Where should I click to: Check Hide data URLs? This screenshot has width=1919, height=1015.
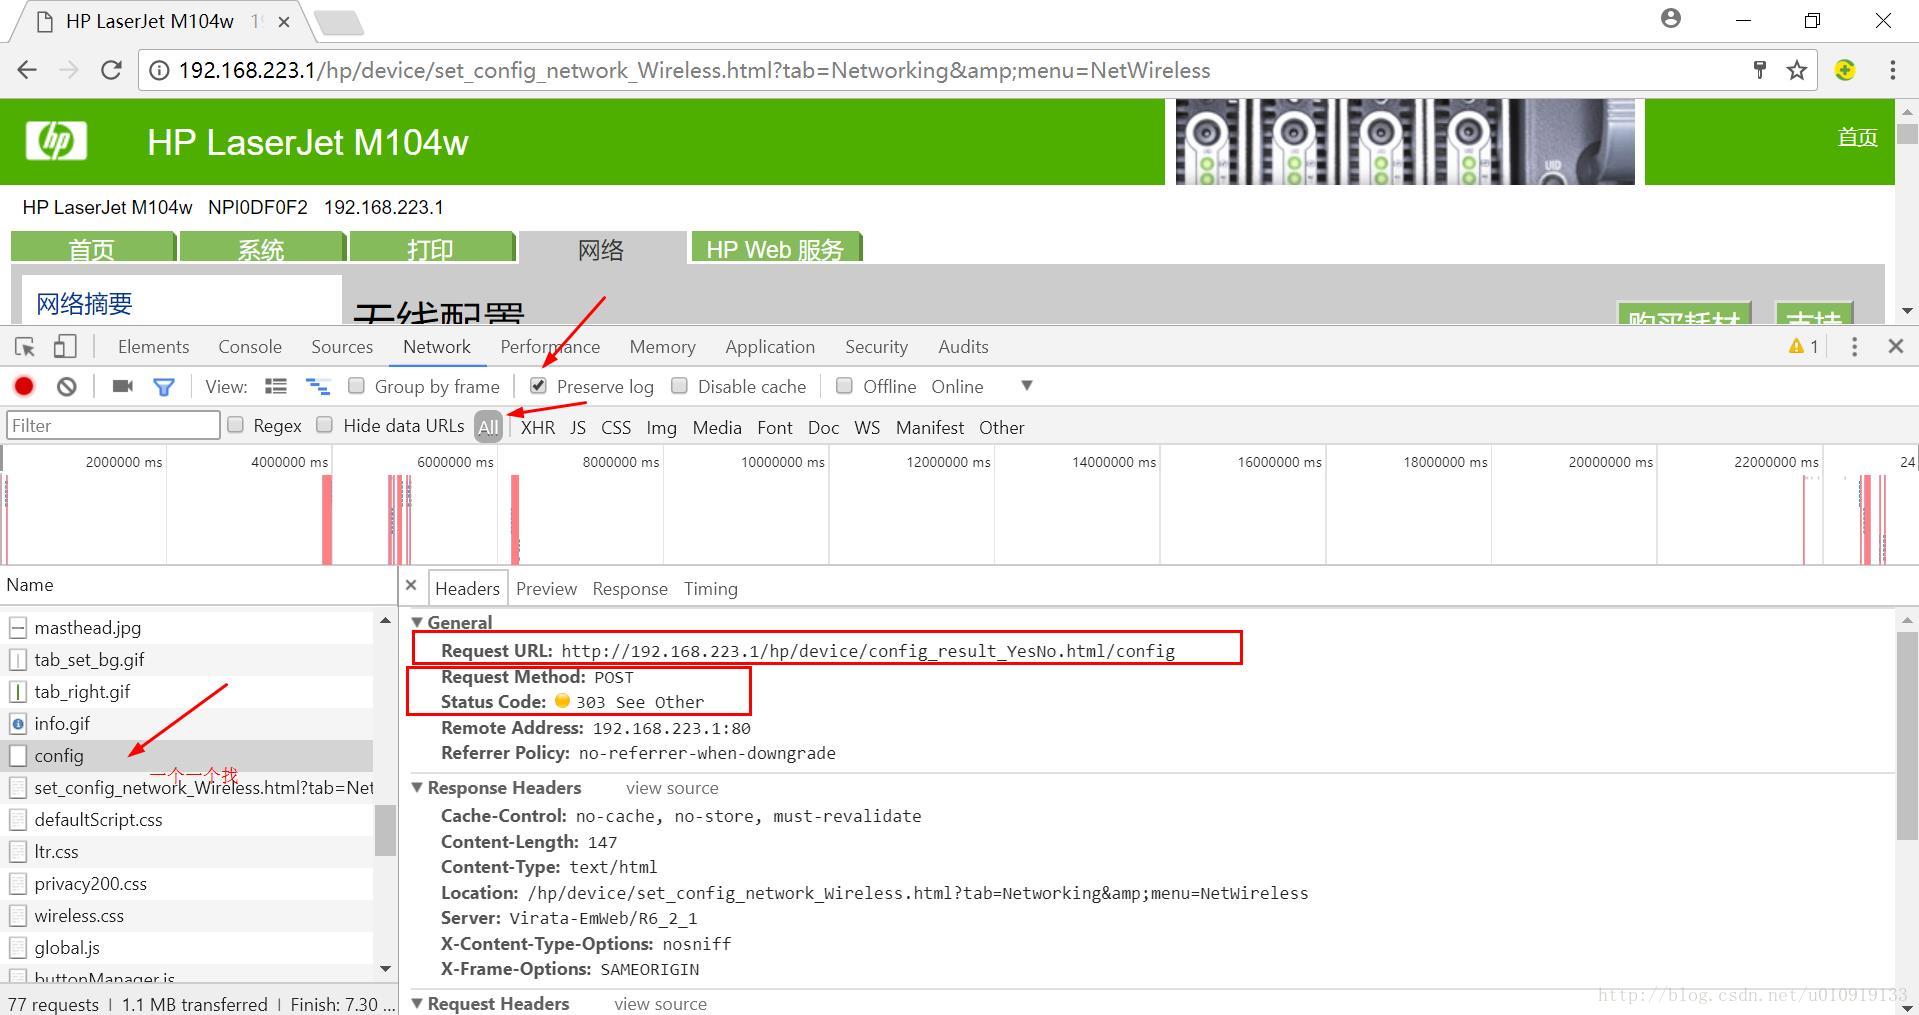(x=324, y=424)
